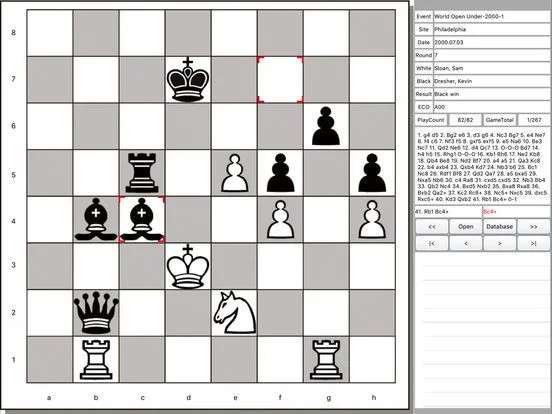
Task: Click the White player field 'Sloan, Sam'
Action: click(x=491, y=68)
